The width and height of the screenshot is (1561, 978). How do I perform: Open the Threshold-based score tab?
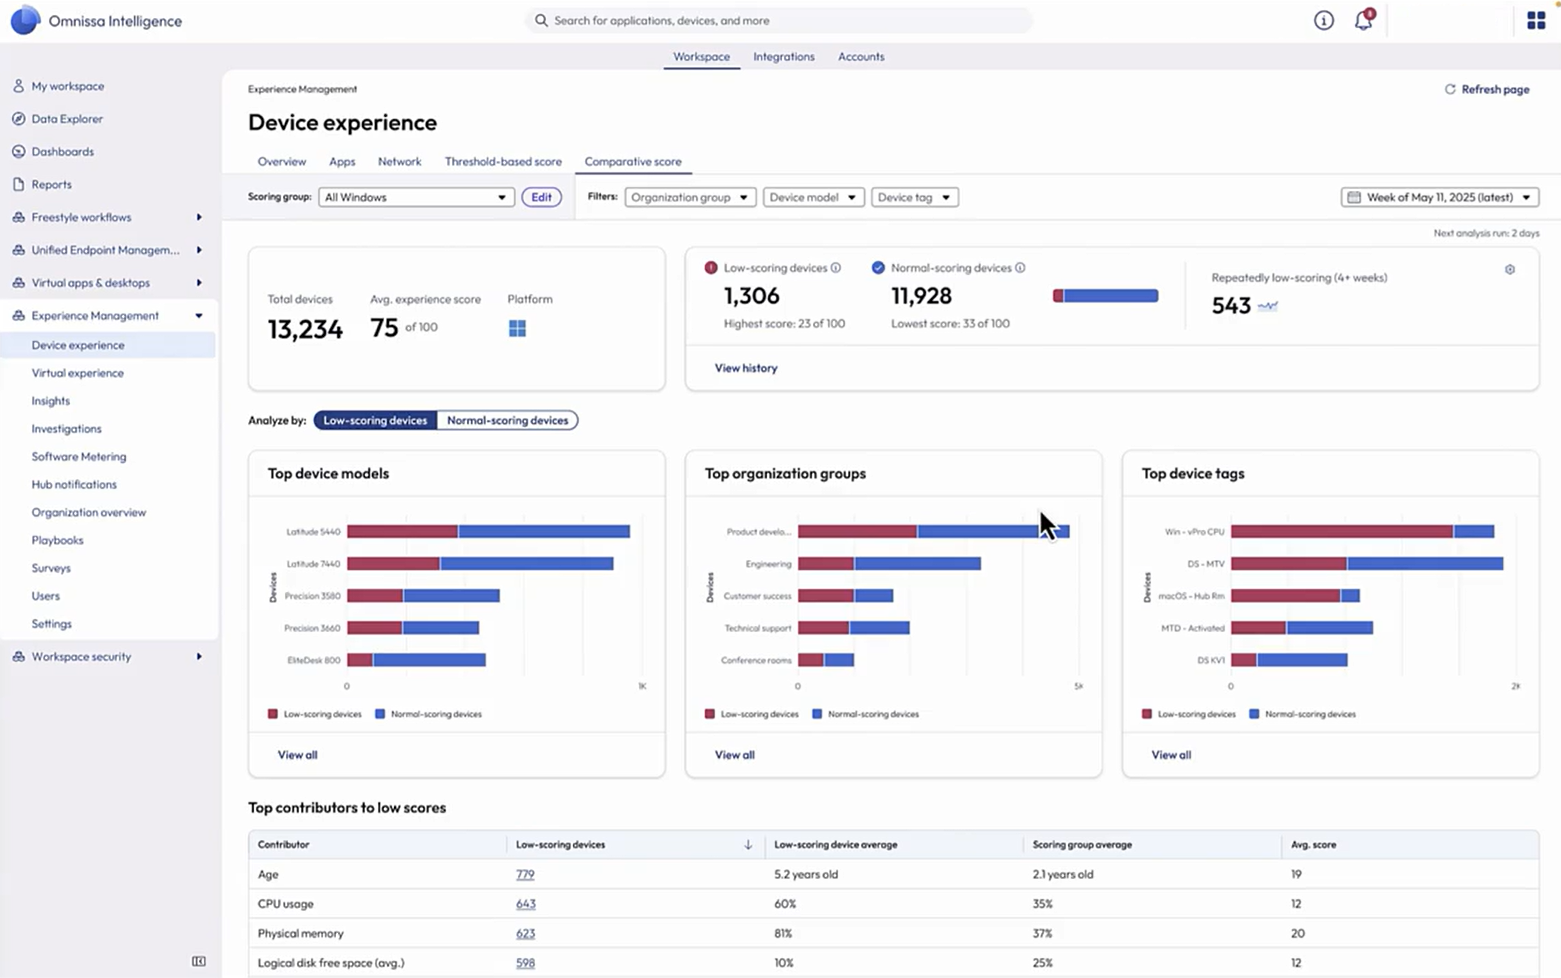503,161
